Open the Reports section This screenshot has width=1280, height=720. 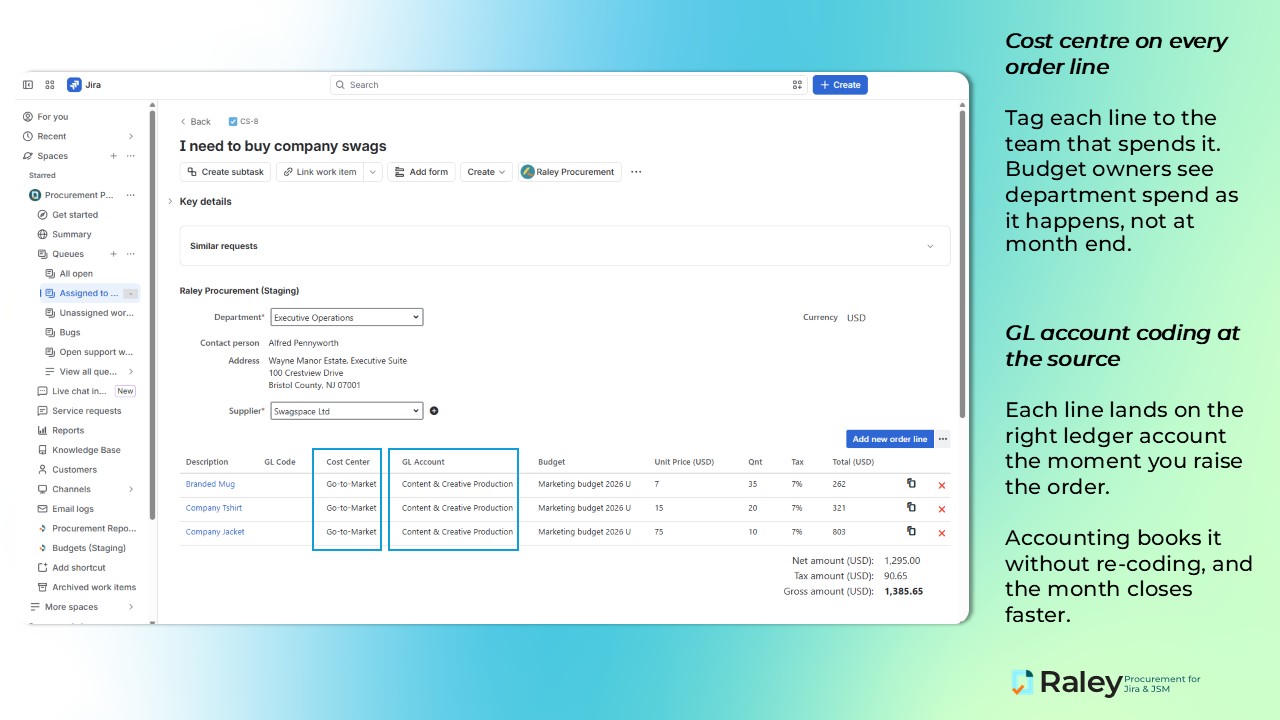[68, 430]
